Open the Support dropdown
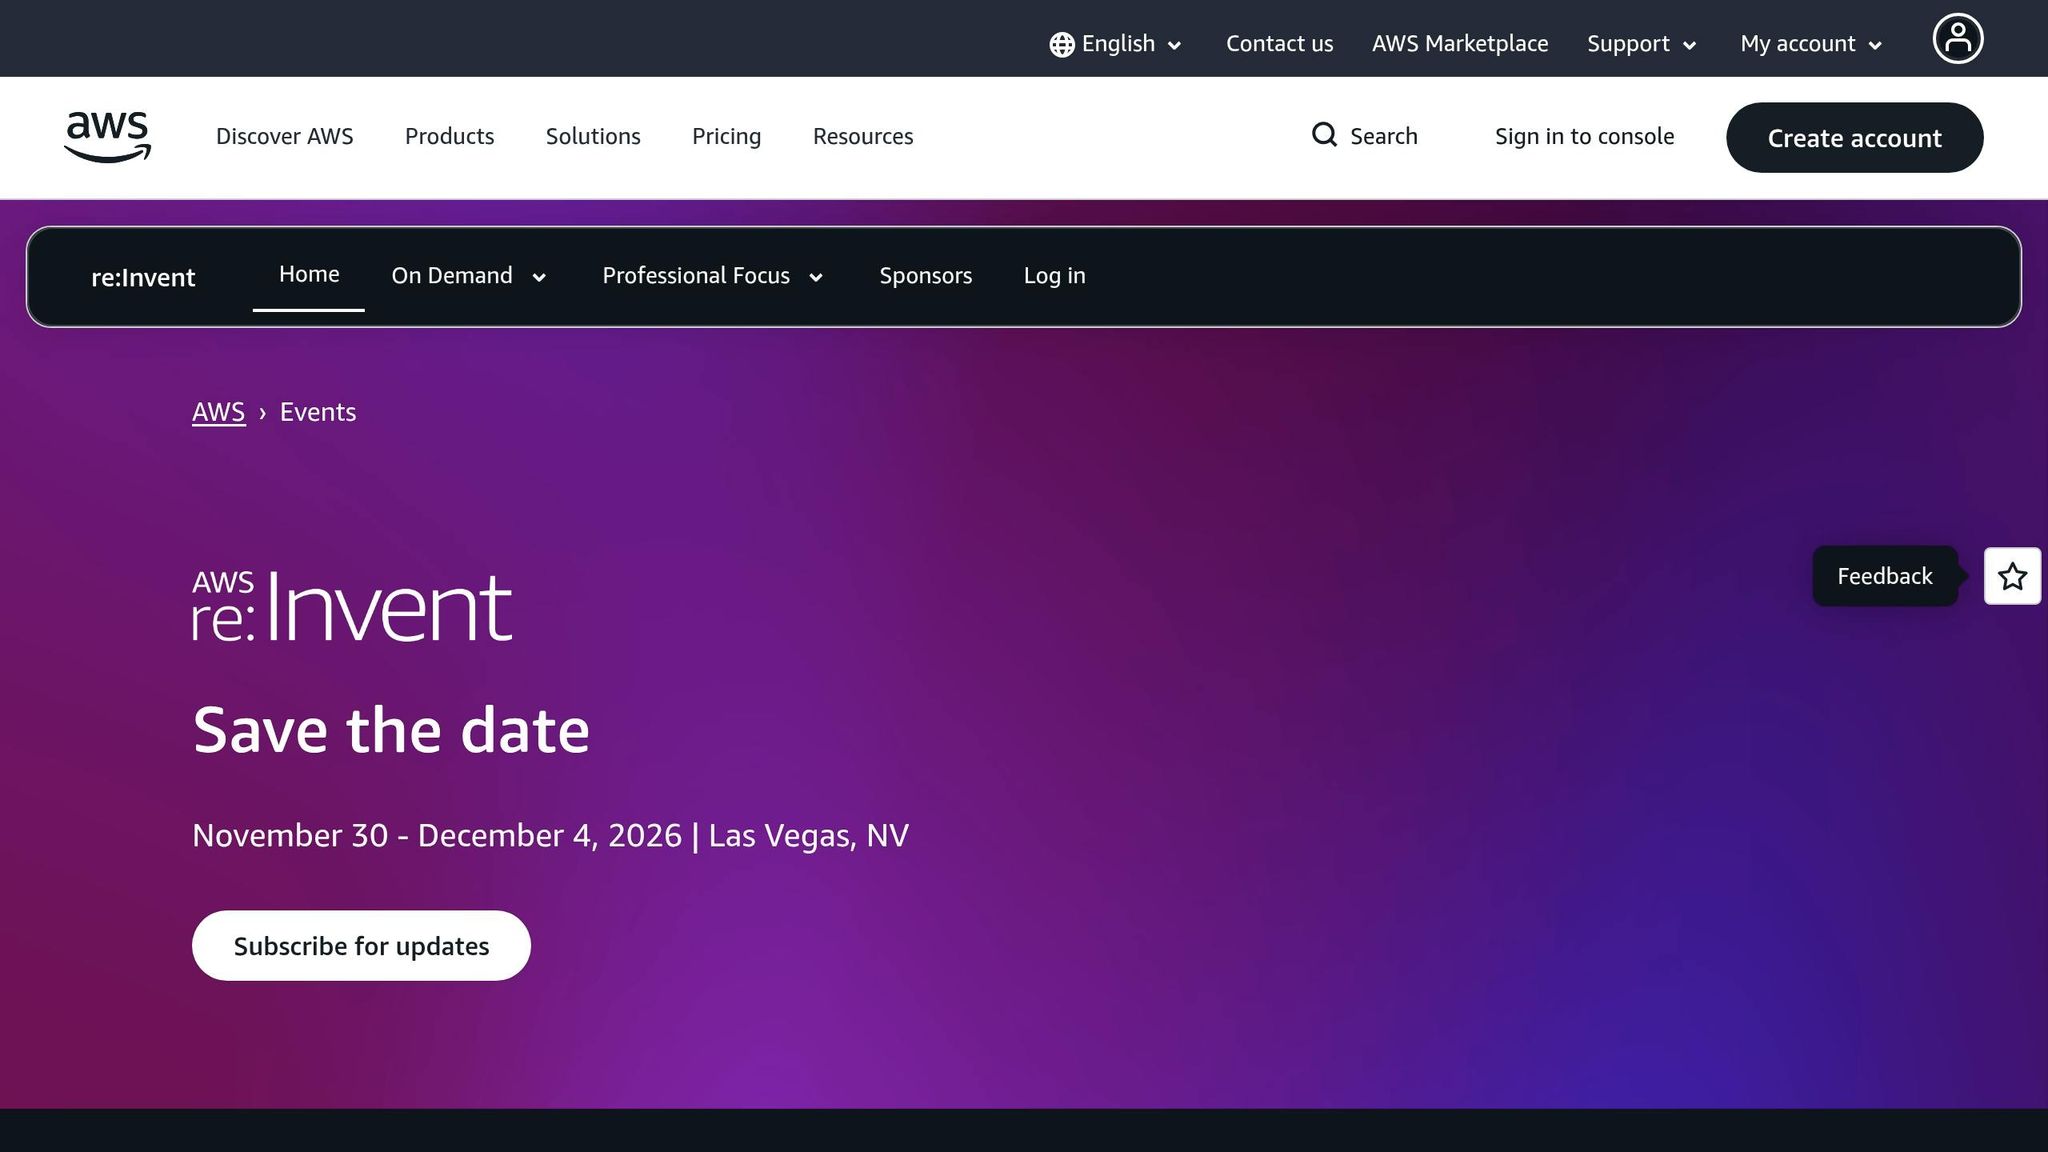Screen dimensions: 2048x1152 pos(1640,44)
